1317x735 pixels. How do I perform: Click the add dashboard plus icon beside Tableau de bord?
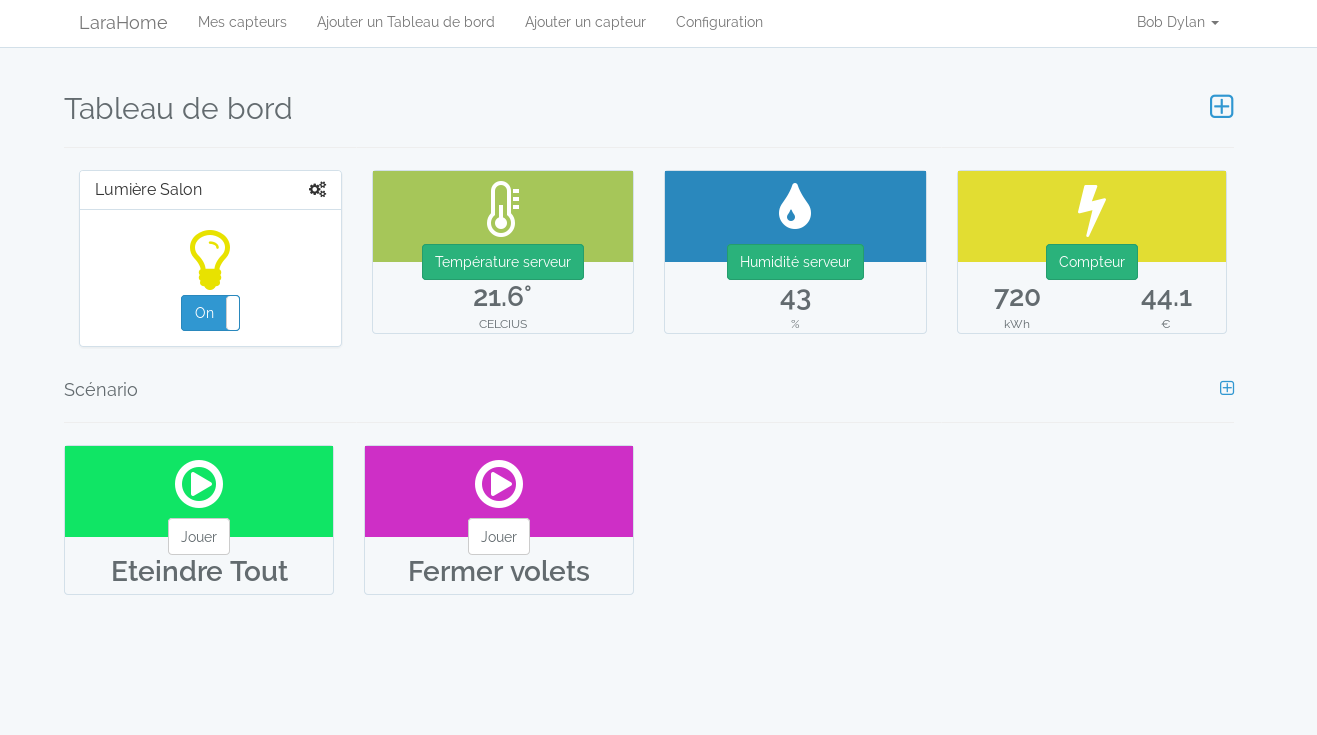[x=1221, y=106]
